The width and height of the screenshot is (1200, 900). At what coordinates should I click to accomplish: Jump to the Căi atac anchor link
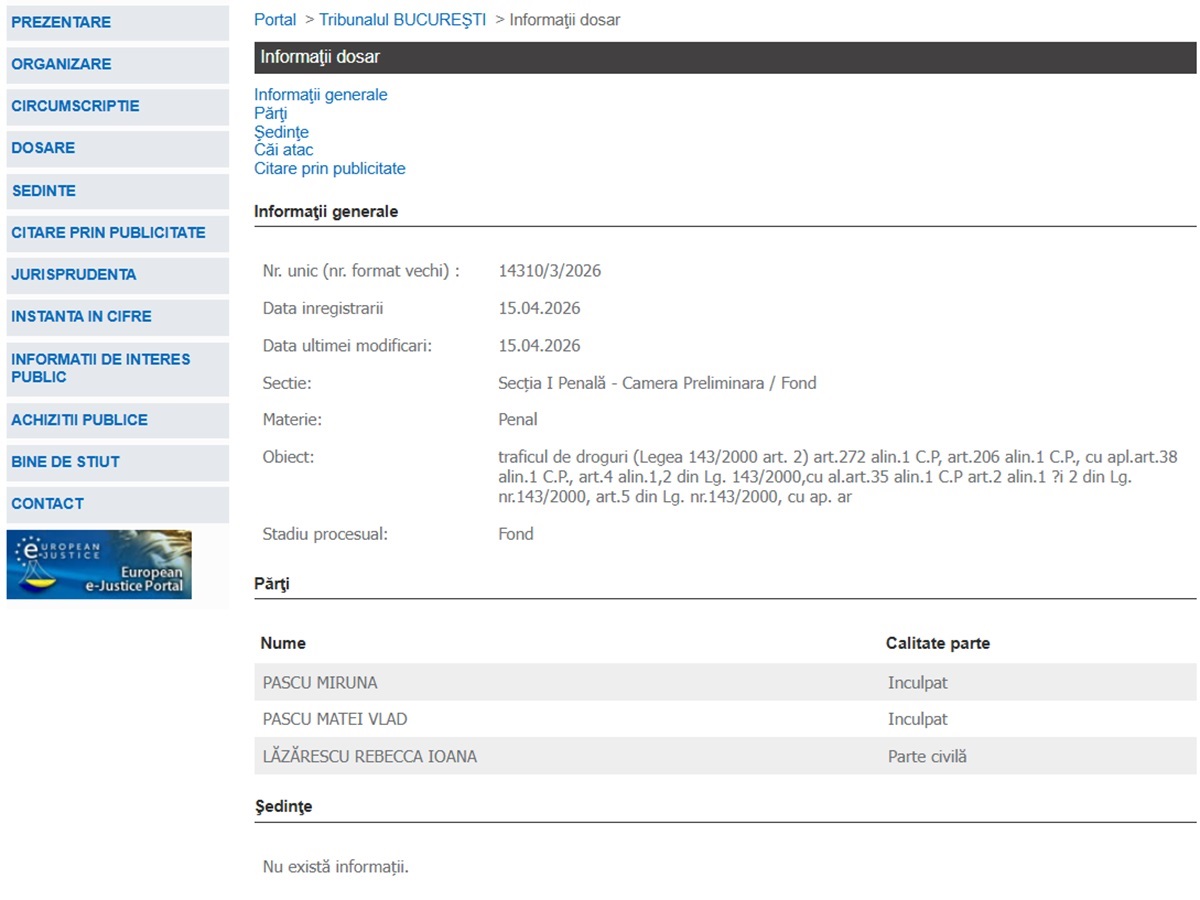(284, 150)
